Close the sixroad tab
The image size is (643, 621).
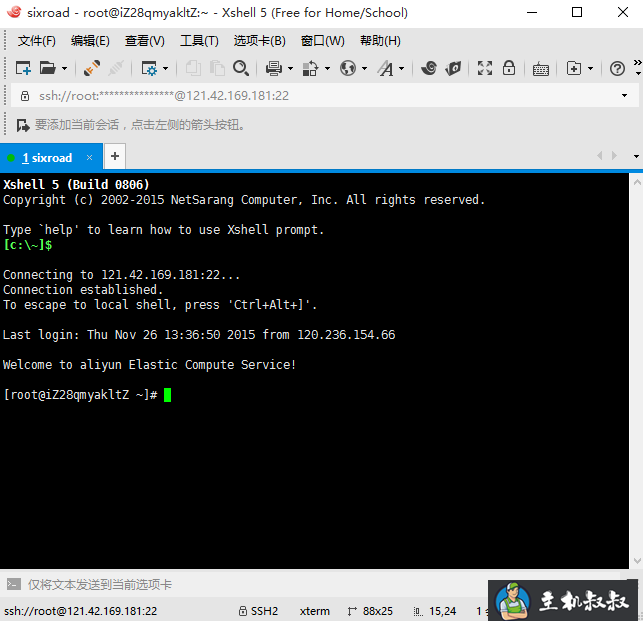click(89, 158)
